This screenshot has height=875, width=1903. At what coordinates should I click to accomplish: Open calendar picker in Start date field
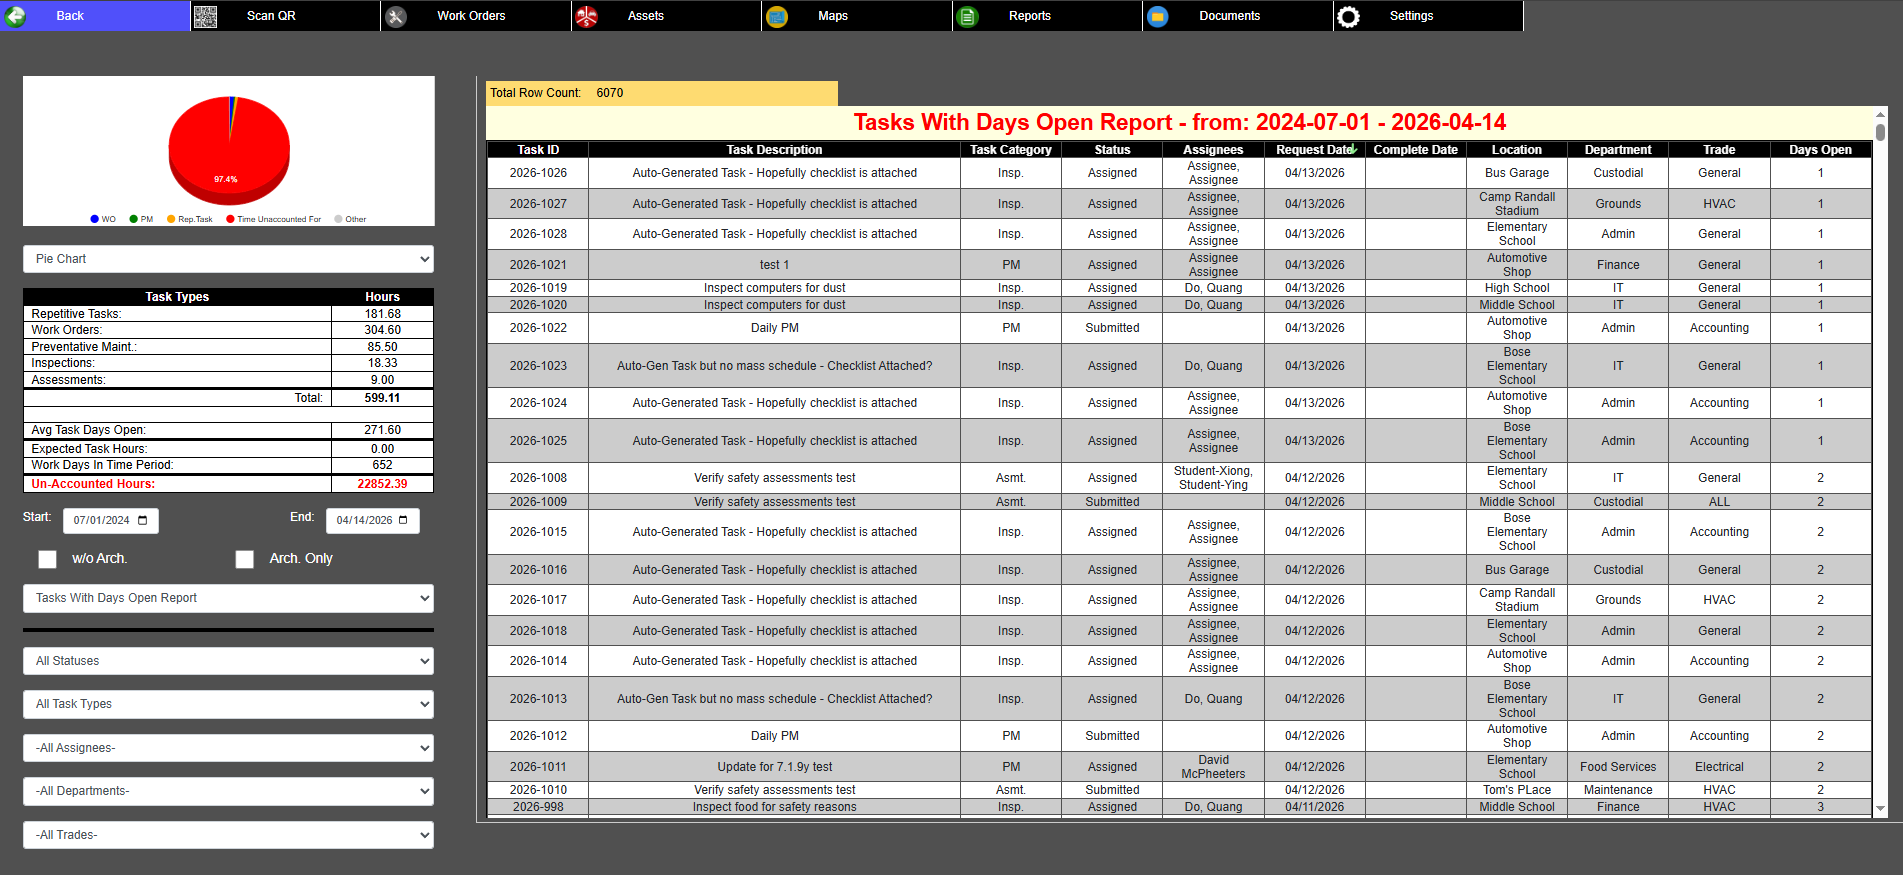tap(143, 521)
